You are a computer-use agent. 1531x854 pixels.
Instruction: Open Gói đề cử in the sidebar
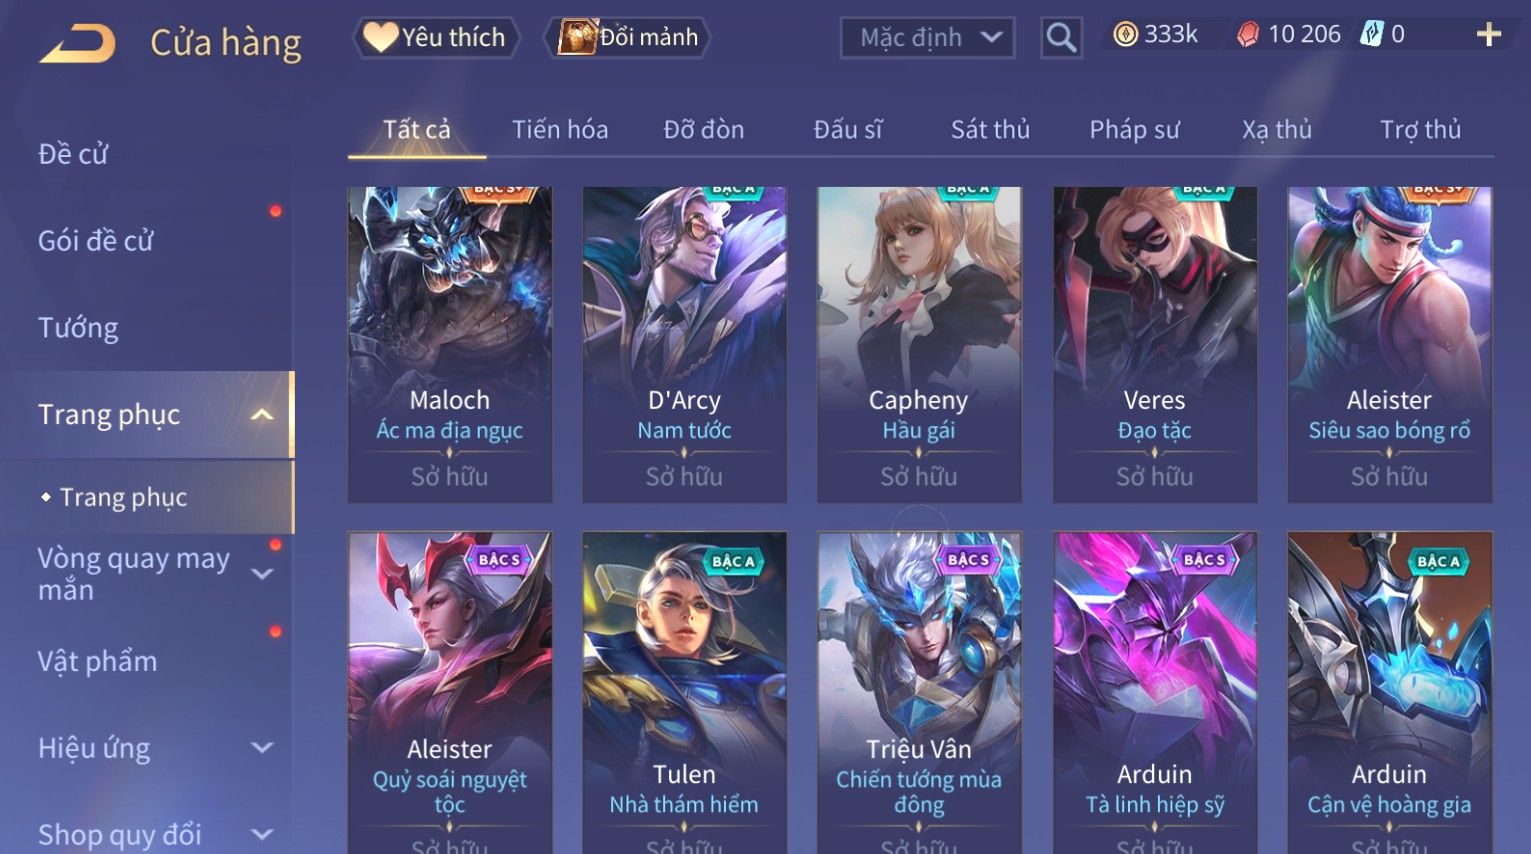click(96, 241)
